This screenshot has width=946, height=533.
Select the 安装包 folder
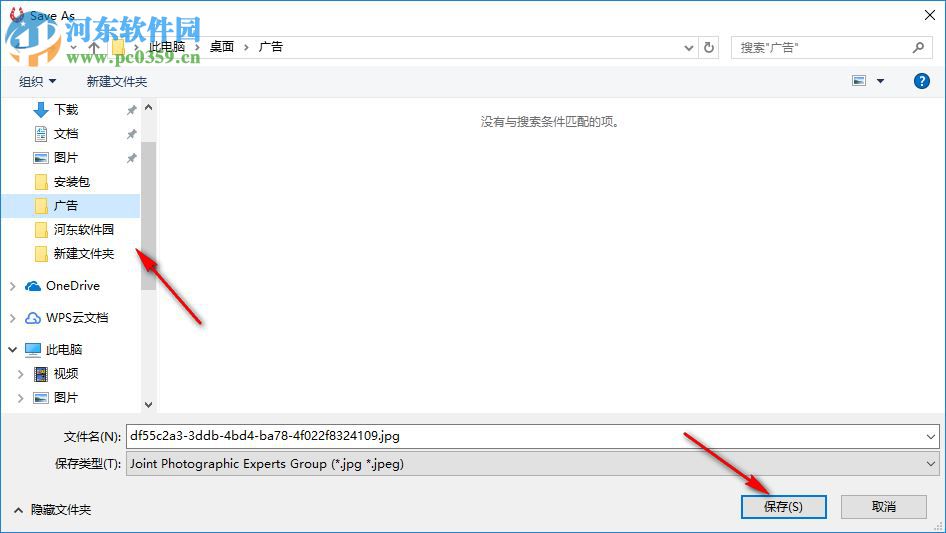(x=71, y=182)
